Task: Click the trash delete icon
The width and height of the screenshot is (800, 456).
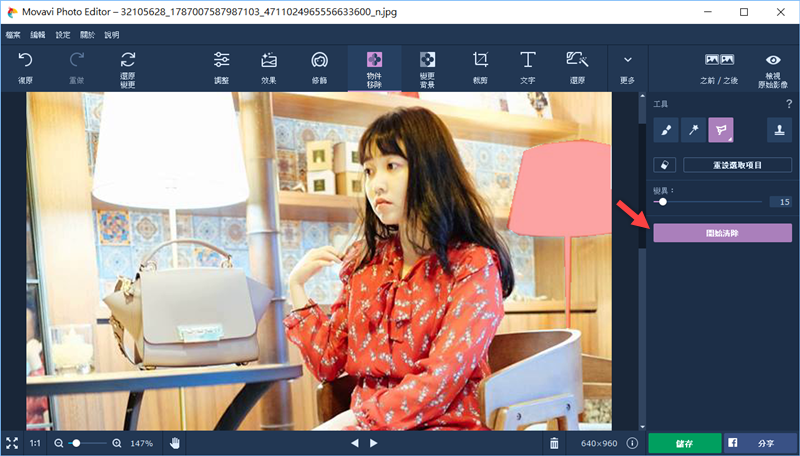Action: (x=555, y=443)
